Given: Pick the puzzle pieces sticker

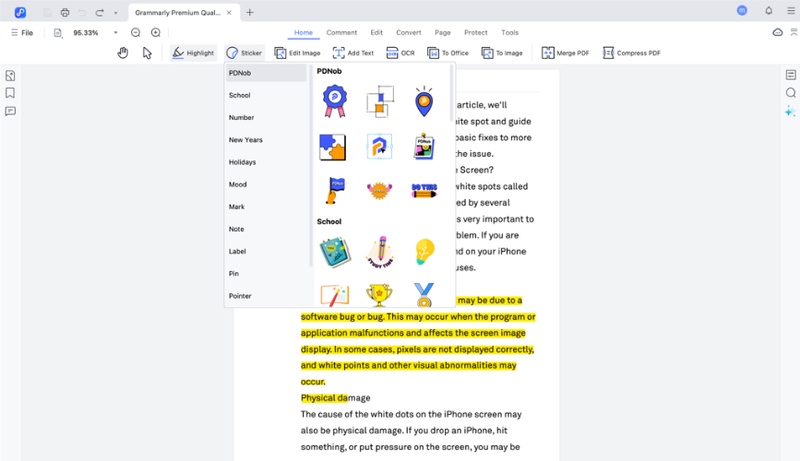Looking at the screenshot, I should [x=333, y=147].
